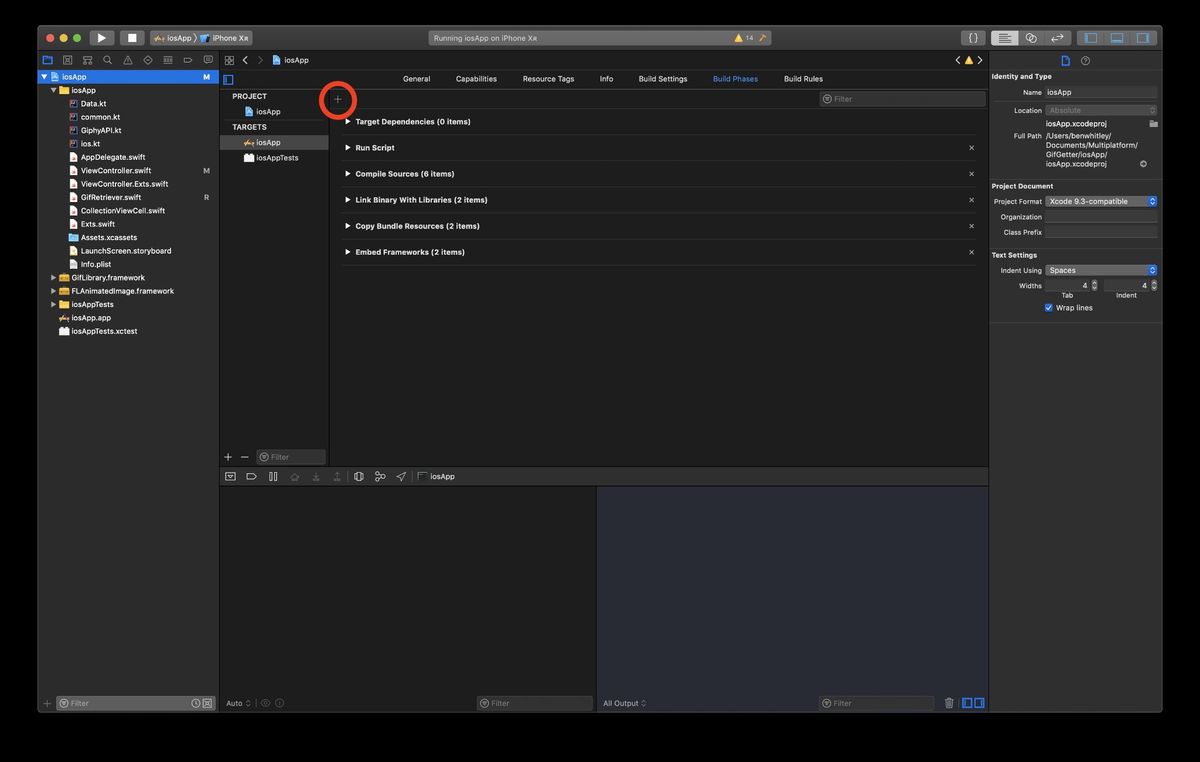Add a target with plus button

228,457
